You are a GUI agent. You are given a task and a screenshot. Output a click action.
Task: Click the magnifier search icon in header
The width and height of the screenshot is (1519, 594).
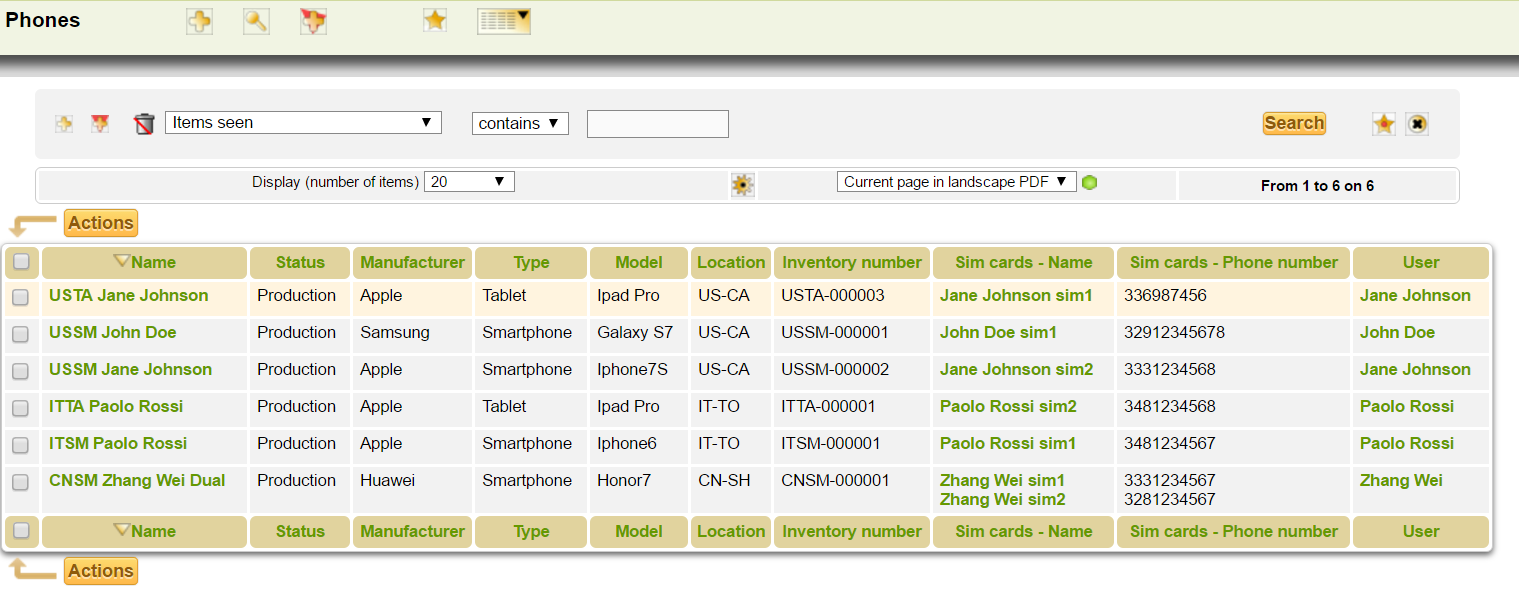tap(256, 21)
